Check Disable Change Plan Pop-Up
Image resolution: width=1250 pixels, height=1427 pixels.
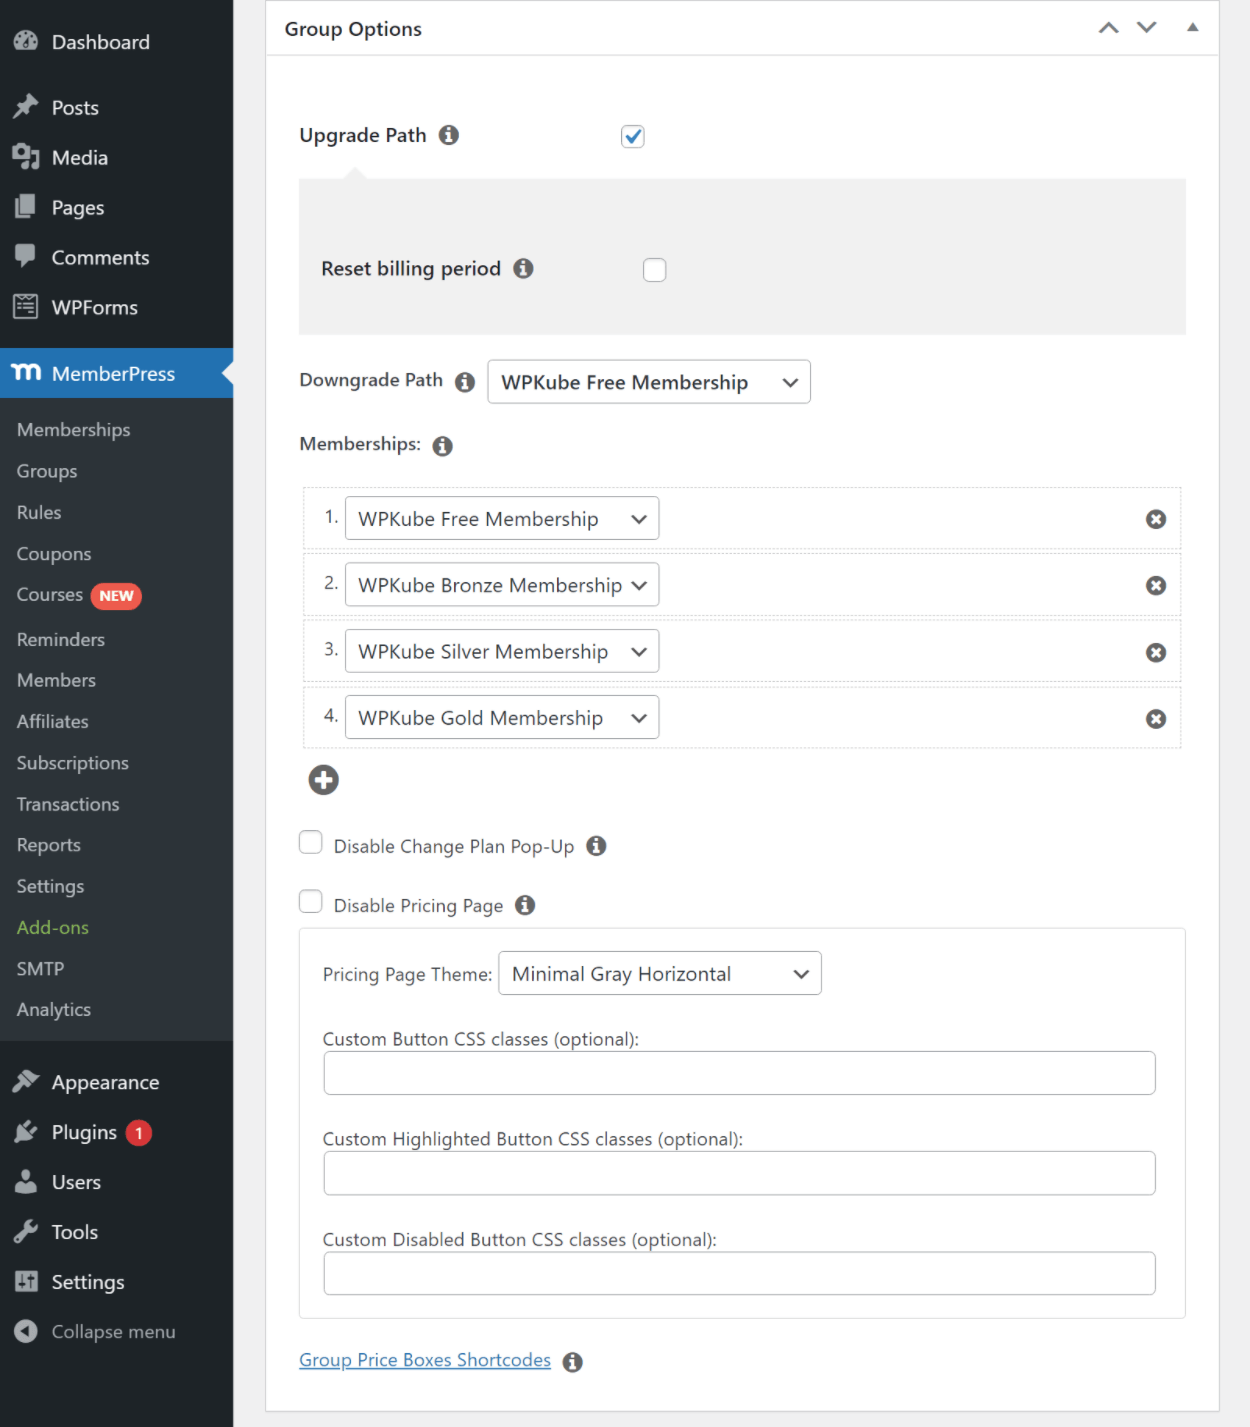[311, 843]
